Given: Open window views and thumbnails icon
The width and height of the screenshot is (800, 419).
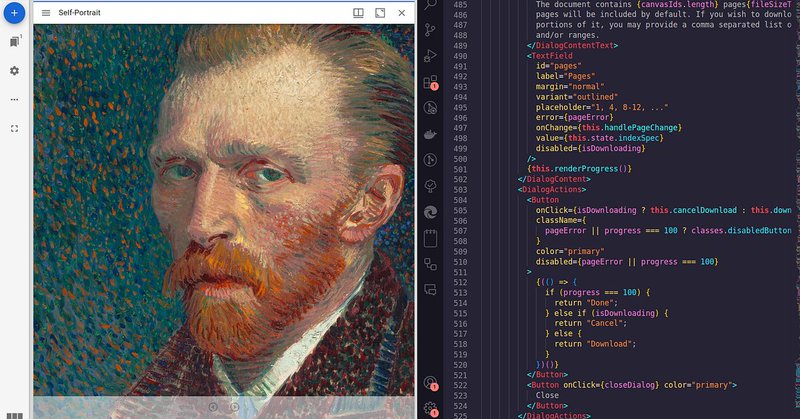Looking at the screenshot, I should 358,13.
